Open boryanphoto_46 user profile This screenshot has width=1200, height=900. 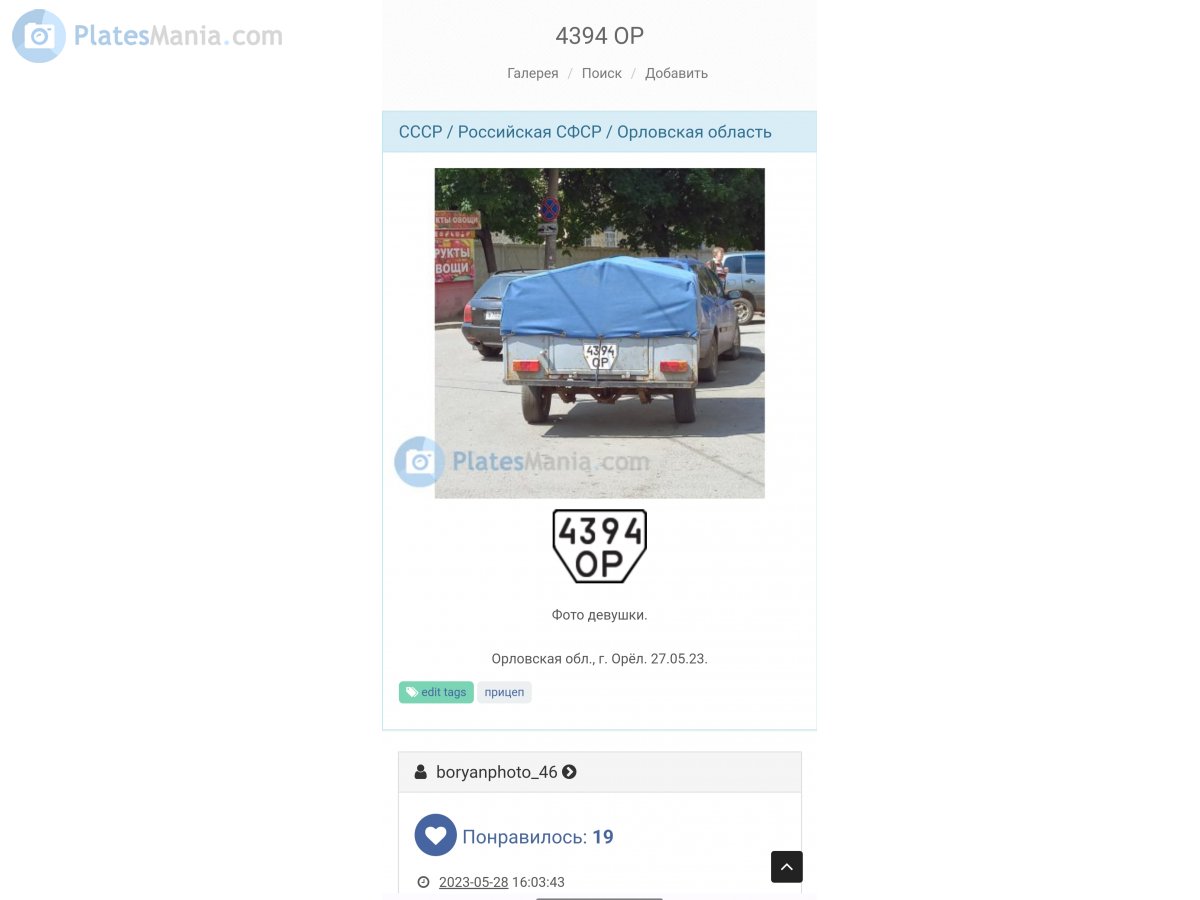pyautogui.click(x=497, y=772)
